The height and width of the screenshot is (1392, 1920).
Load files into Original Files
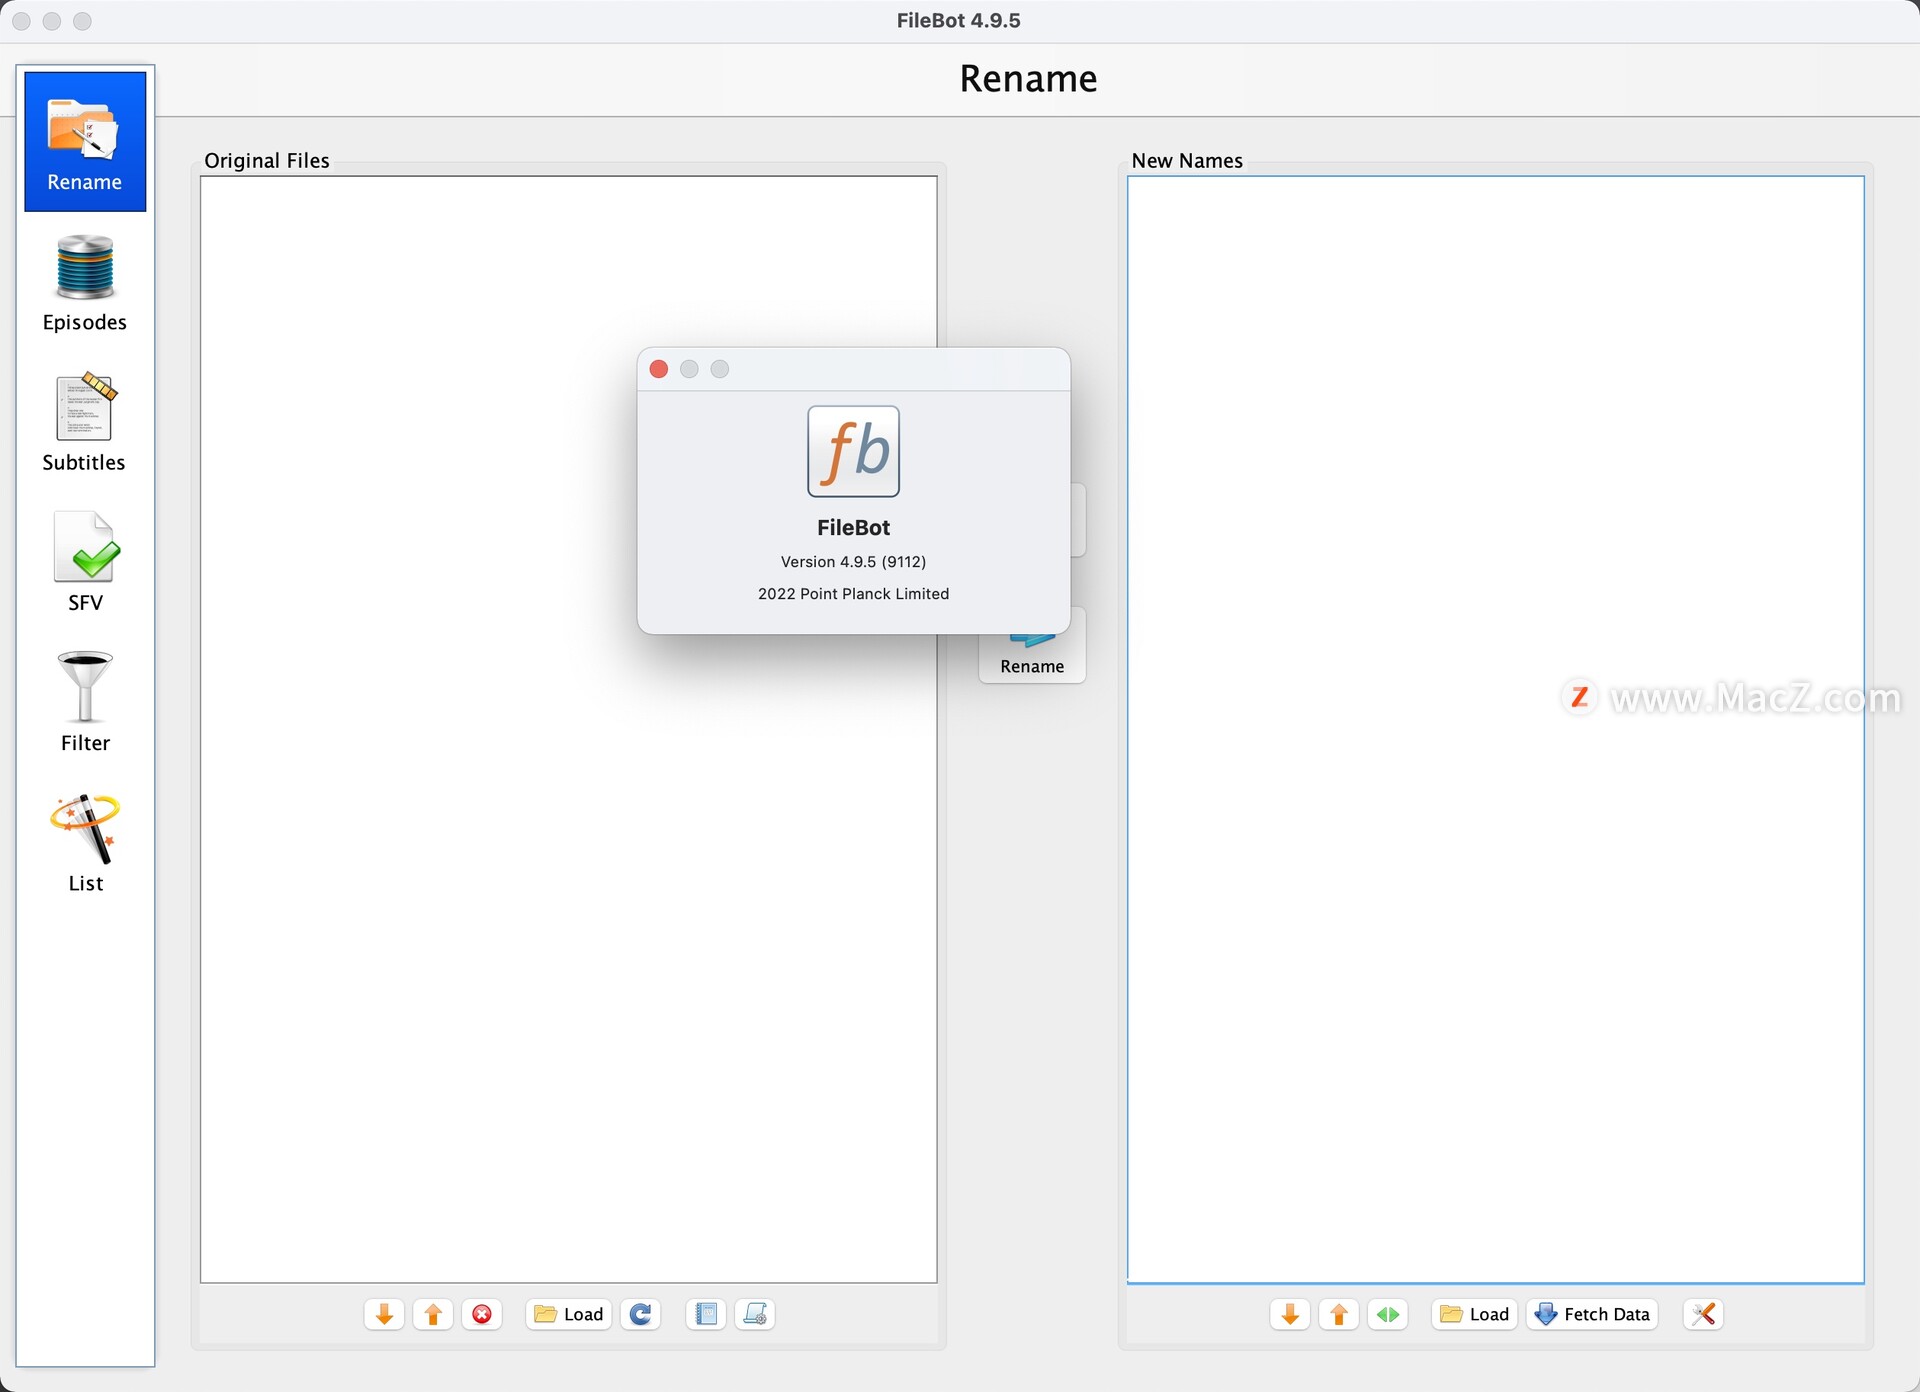(x=569, y=1314)
